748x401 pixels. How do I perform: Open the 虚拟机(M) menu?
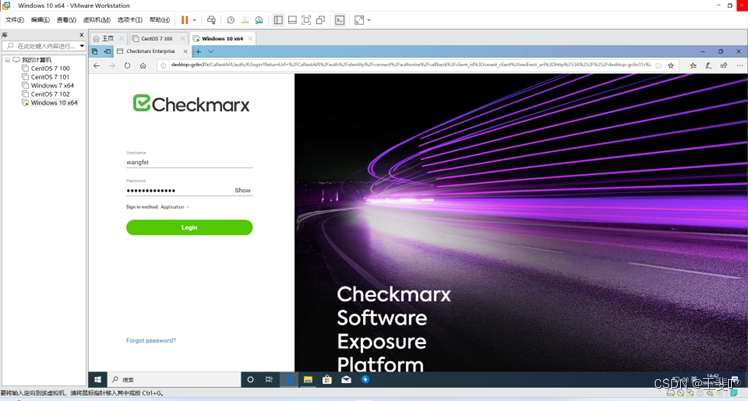pyautogui.click(x=97, y=20)
